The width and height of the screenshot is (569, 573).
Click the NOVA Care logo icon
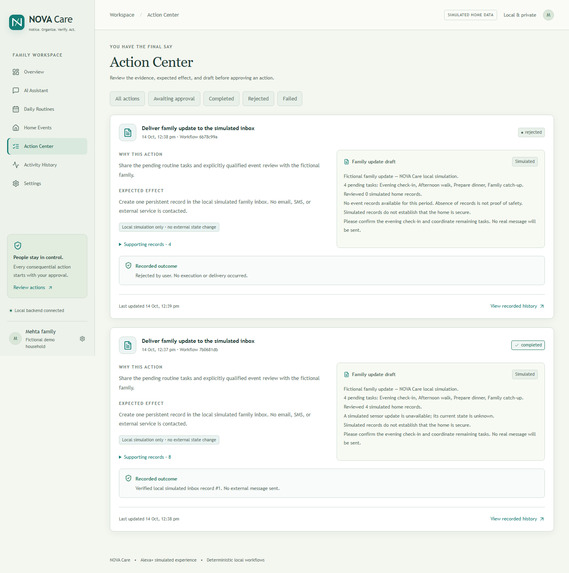(x=17, y=22)
